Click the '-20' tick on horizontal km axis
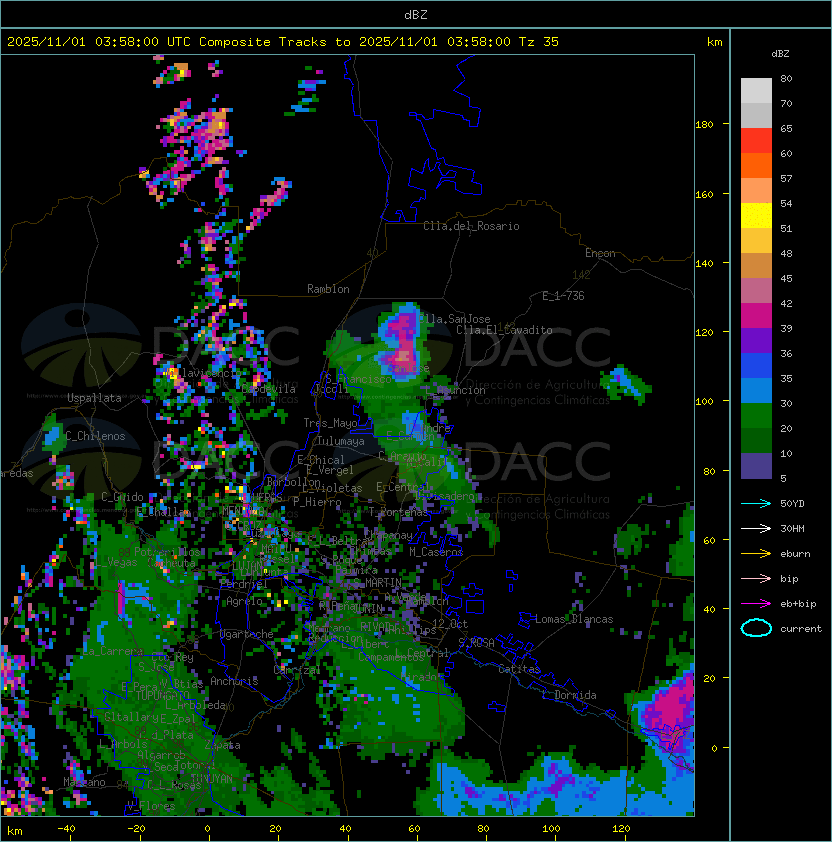 (136, 829)
